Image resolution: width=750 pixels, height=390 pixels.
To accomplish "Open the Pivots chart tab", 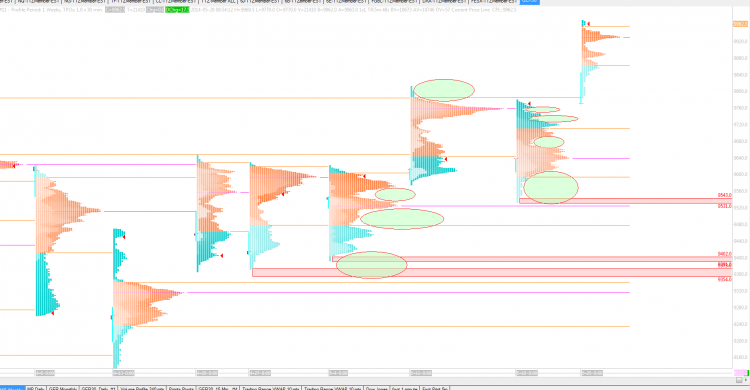I will click(181, 389).
